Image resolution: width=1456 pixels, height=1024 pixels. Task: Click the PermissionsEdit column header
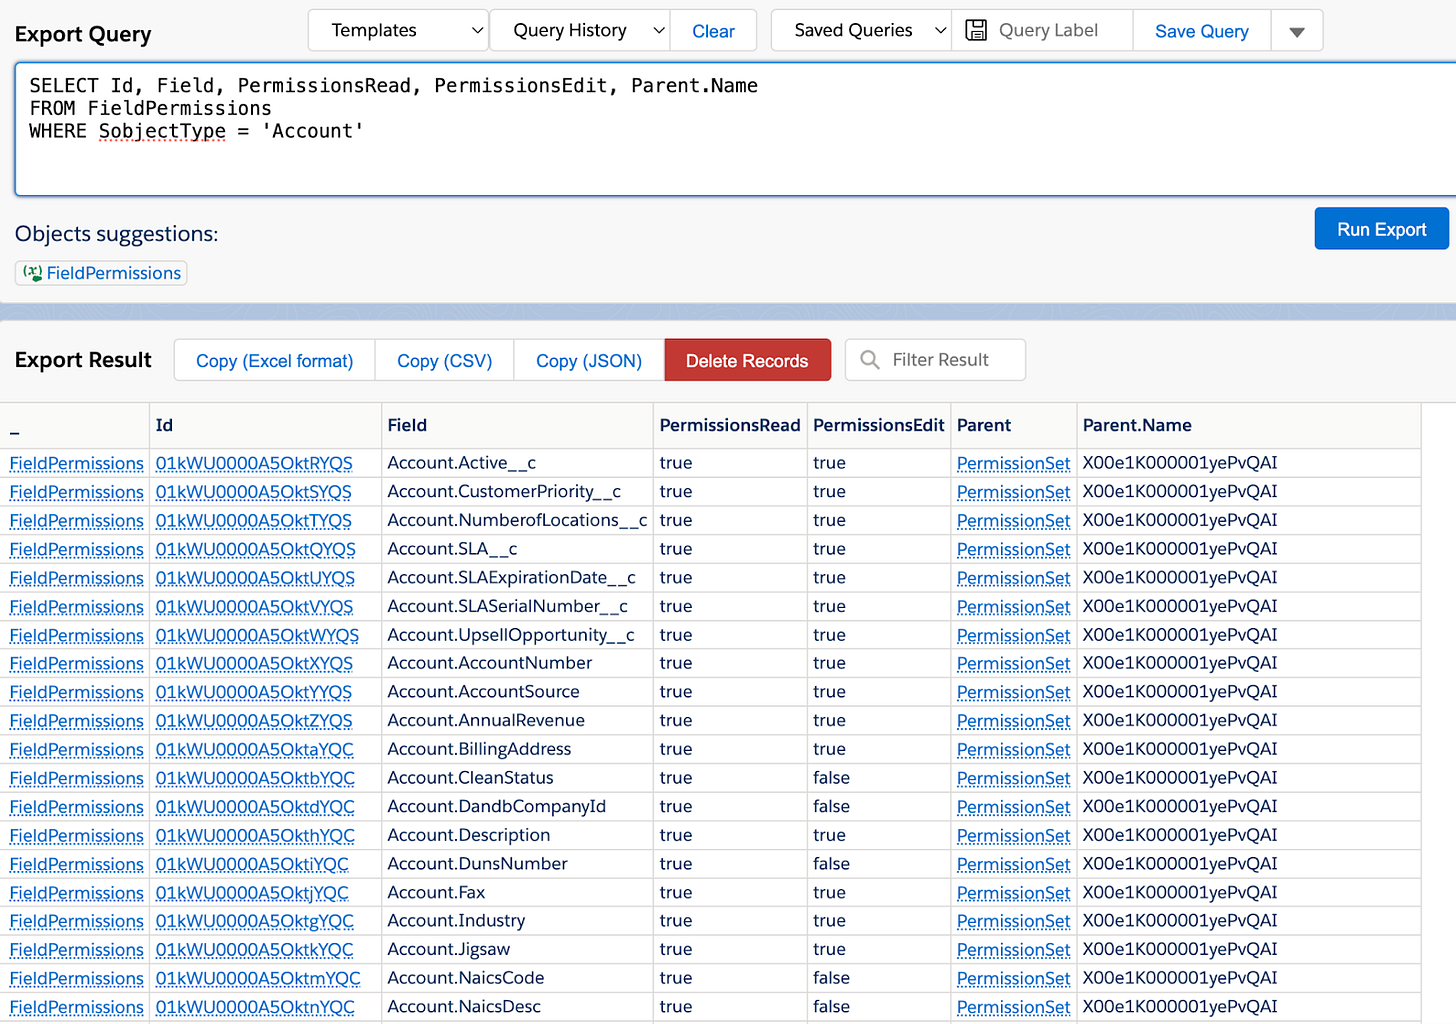click(x=879, y=425)
